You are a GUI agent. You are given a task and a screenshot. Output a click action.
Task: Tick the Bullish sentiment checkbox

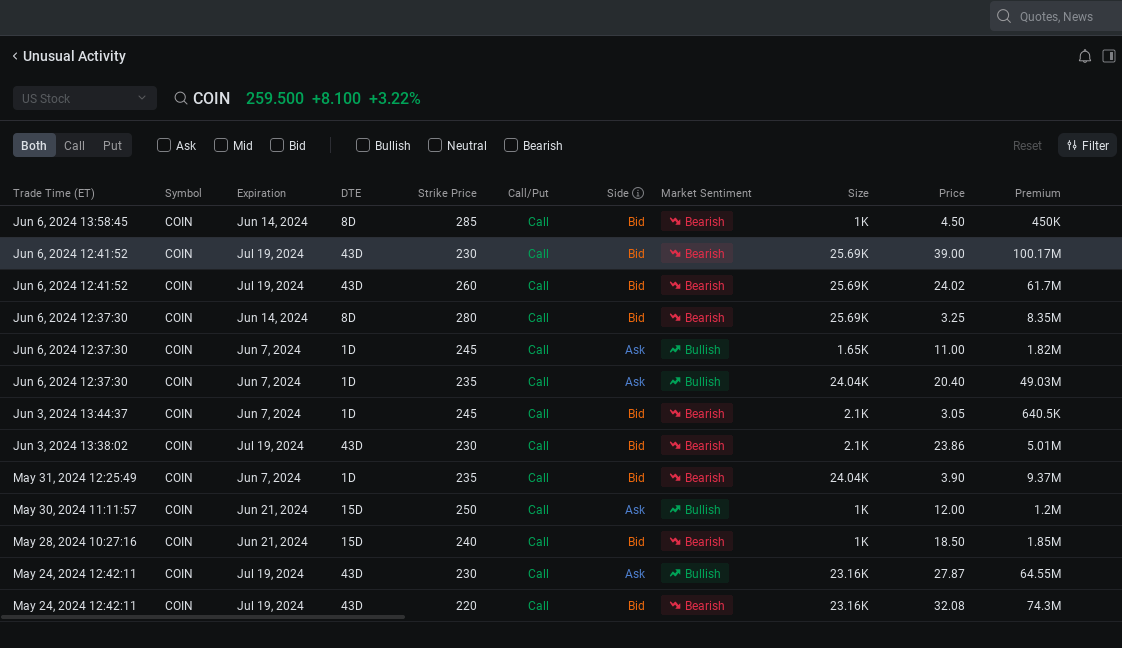tap(363, 145)
